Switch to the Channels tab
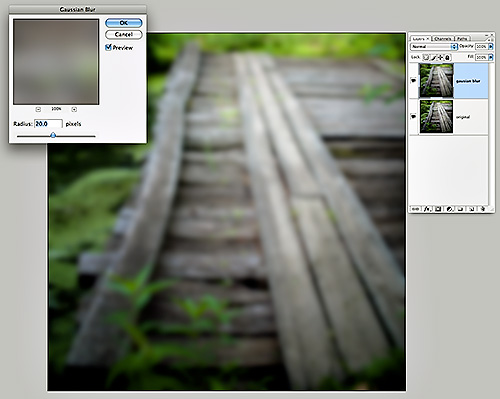 (443, 39)
